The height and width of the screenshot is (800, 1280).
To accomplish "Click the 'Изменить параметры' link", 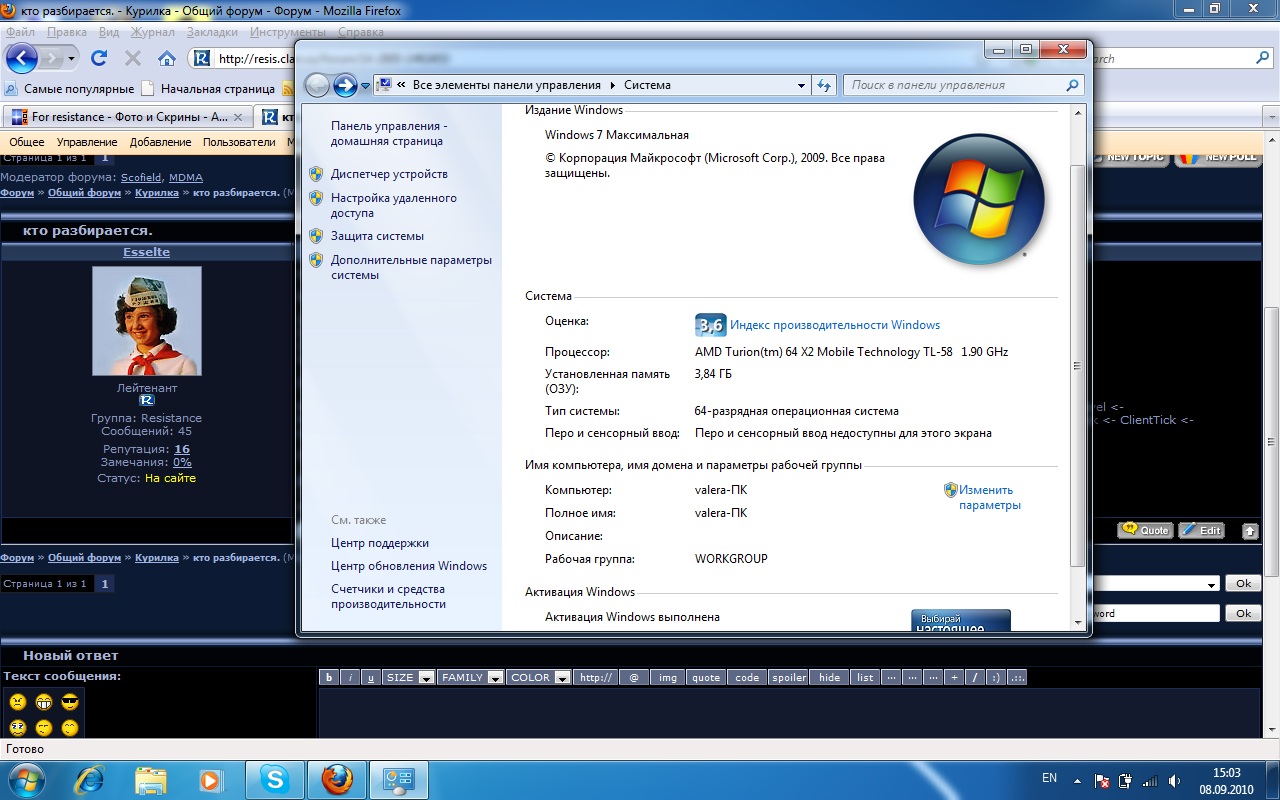I will tap(989, 497).
